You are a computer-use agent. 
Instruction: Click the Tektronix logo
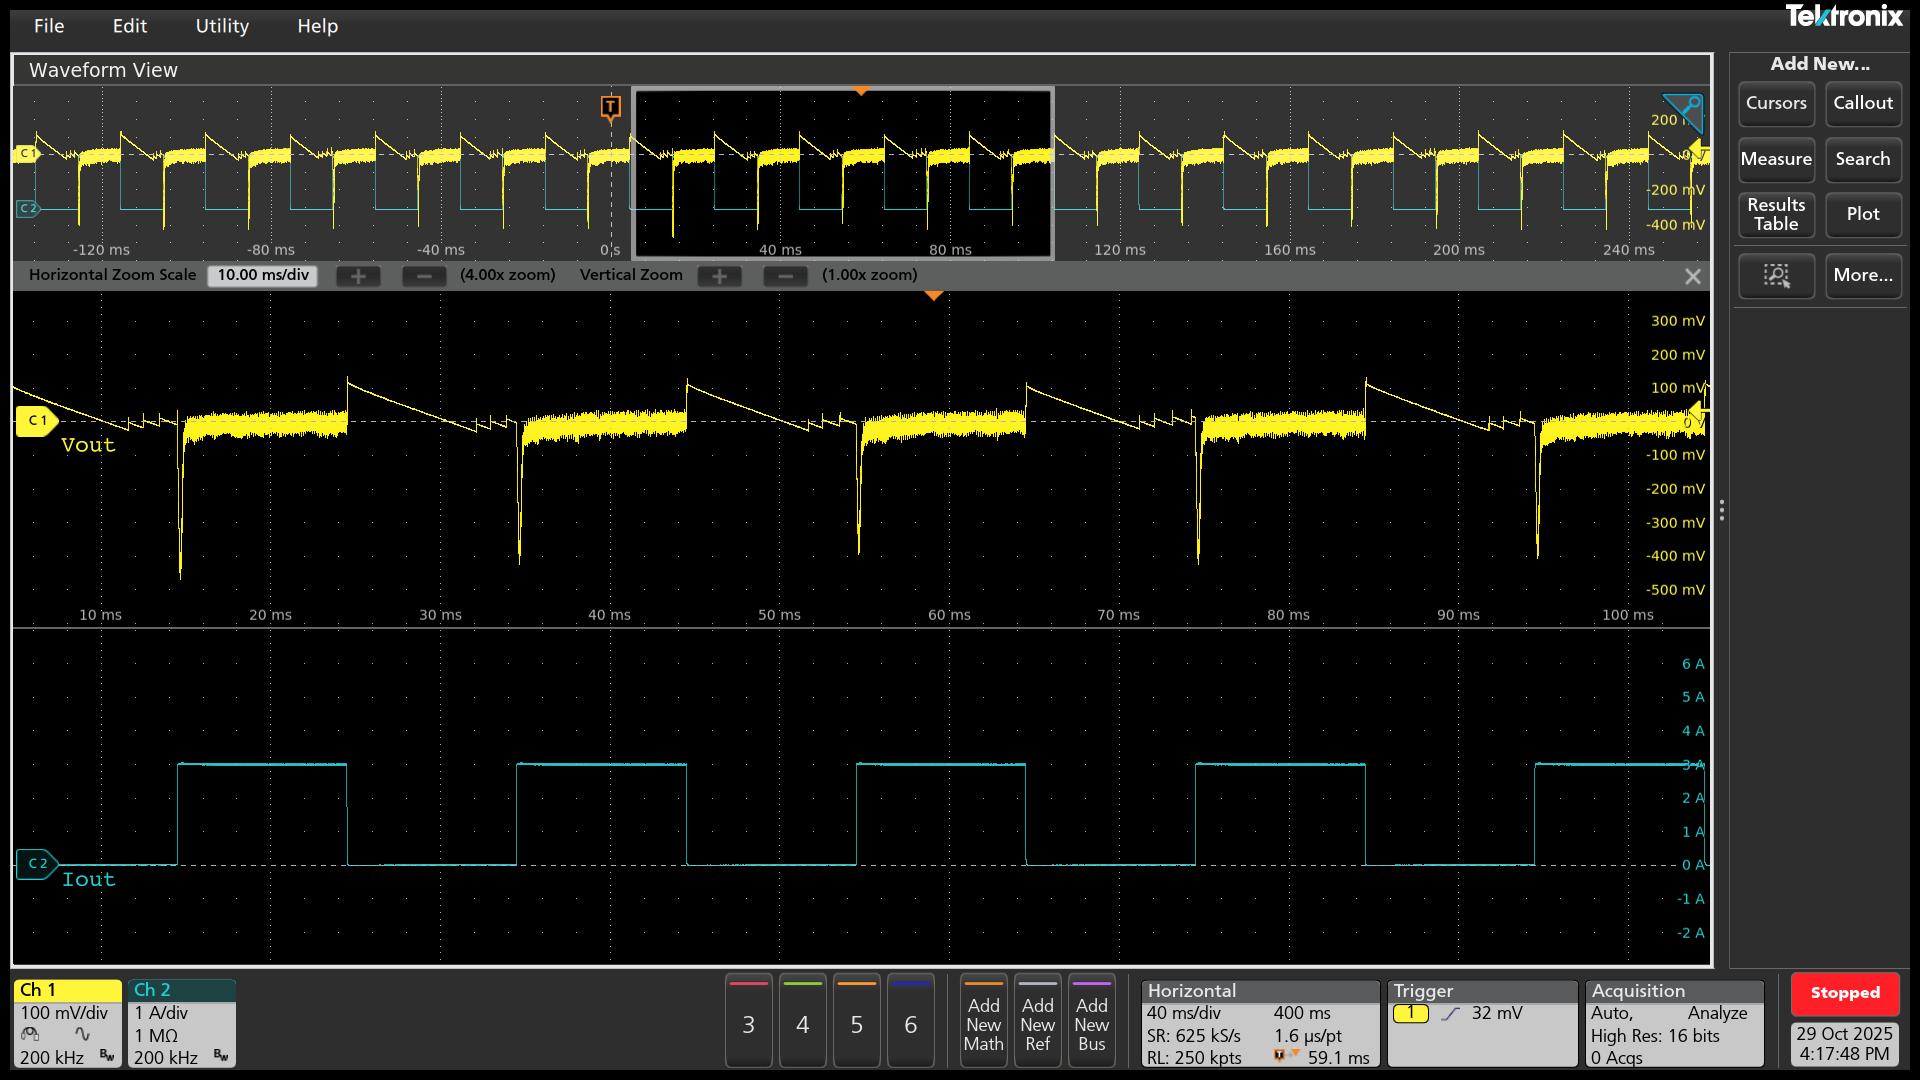pos(1845,16)
